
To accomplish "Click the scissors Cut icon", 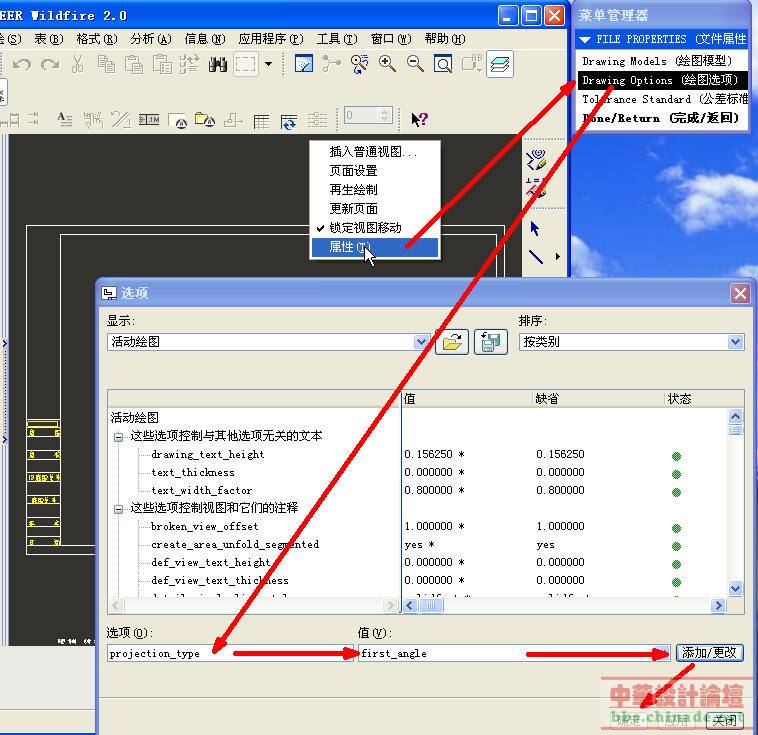I will tap(77, 64).
